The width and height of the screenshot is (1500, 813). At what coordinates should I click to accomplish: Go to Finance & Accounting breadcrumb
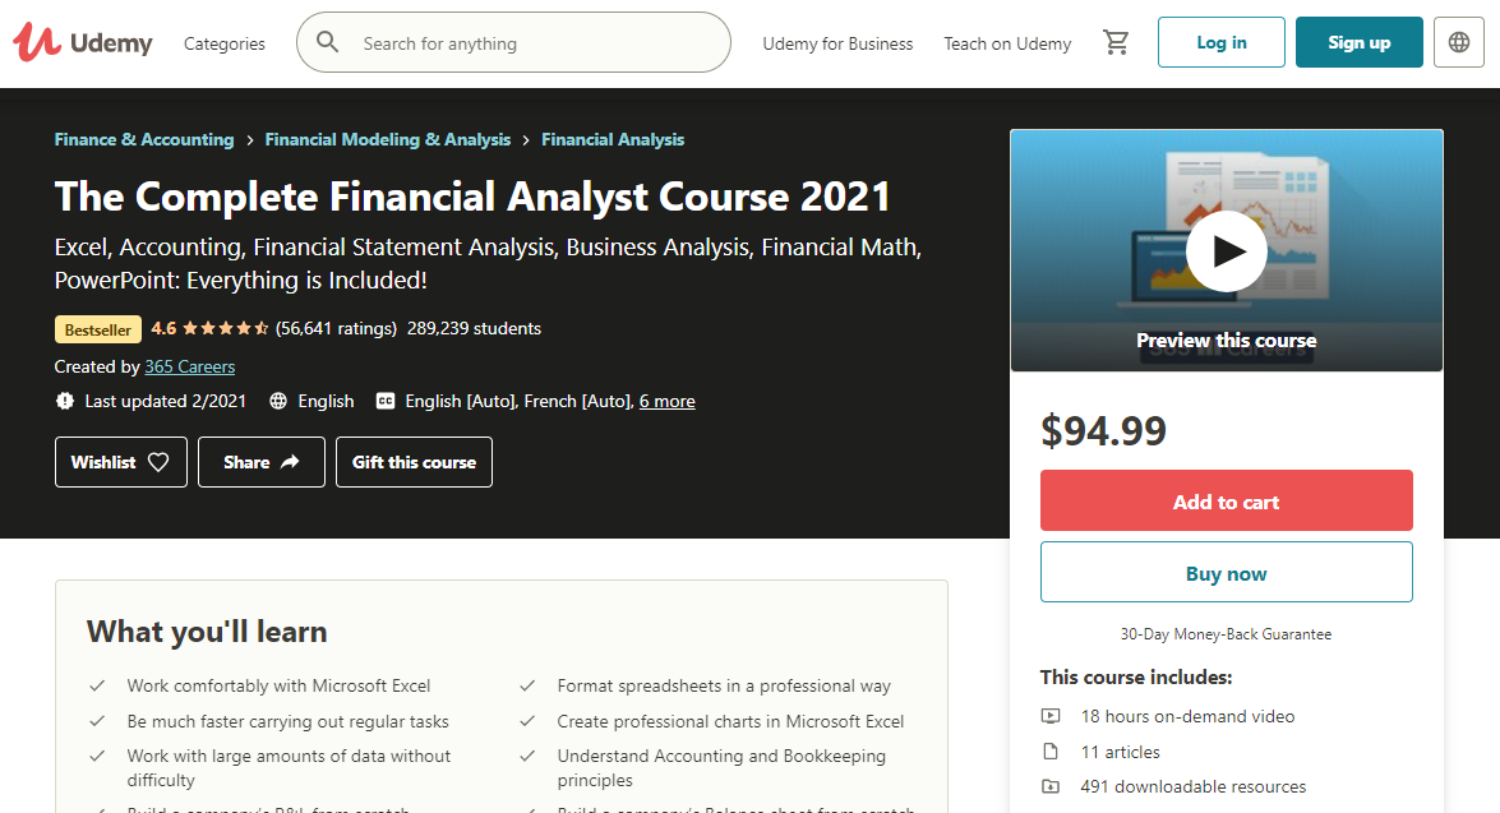pyautogui.click(x=144, y=140)
